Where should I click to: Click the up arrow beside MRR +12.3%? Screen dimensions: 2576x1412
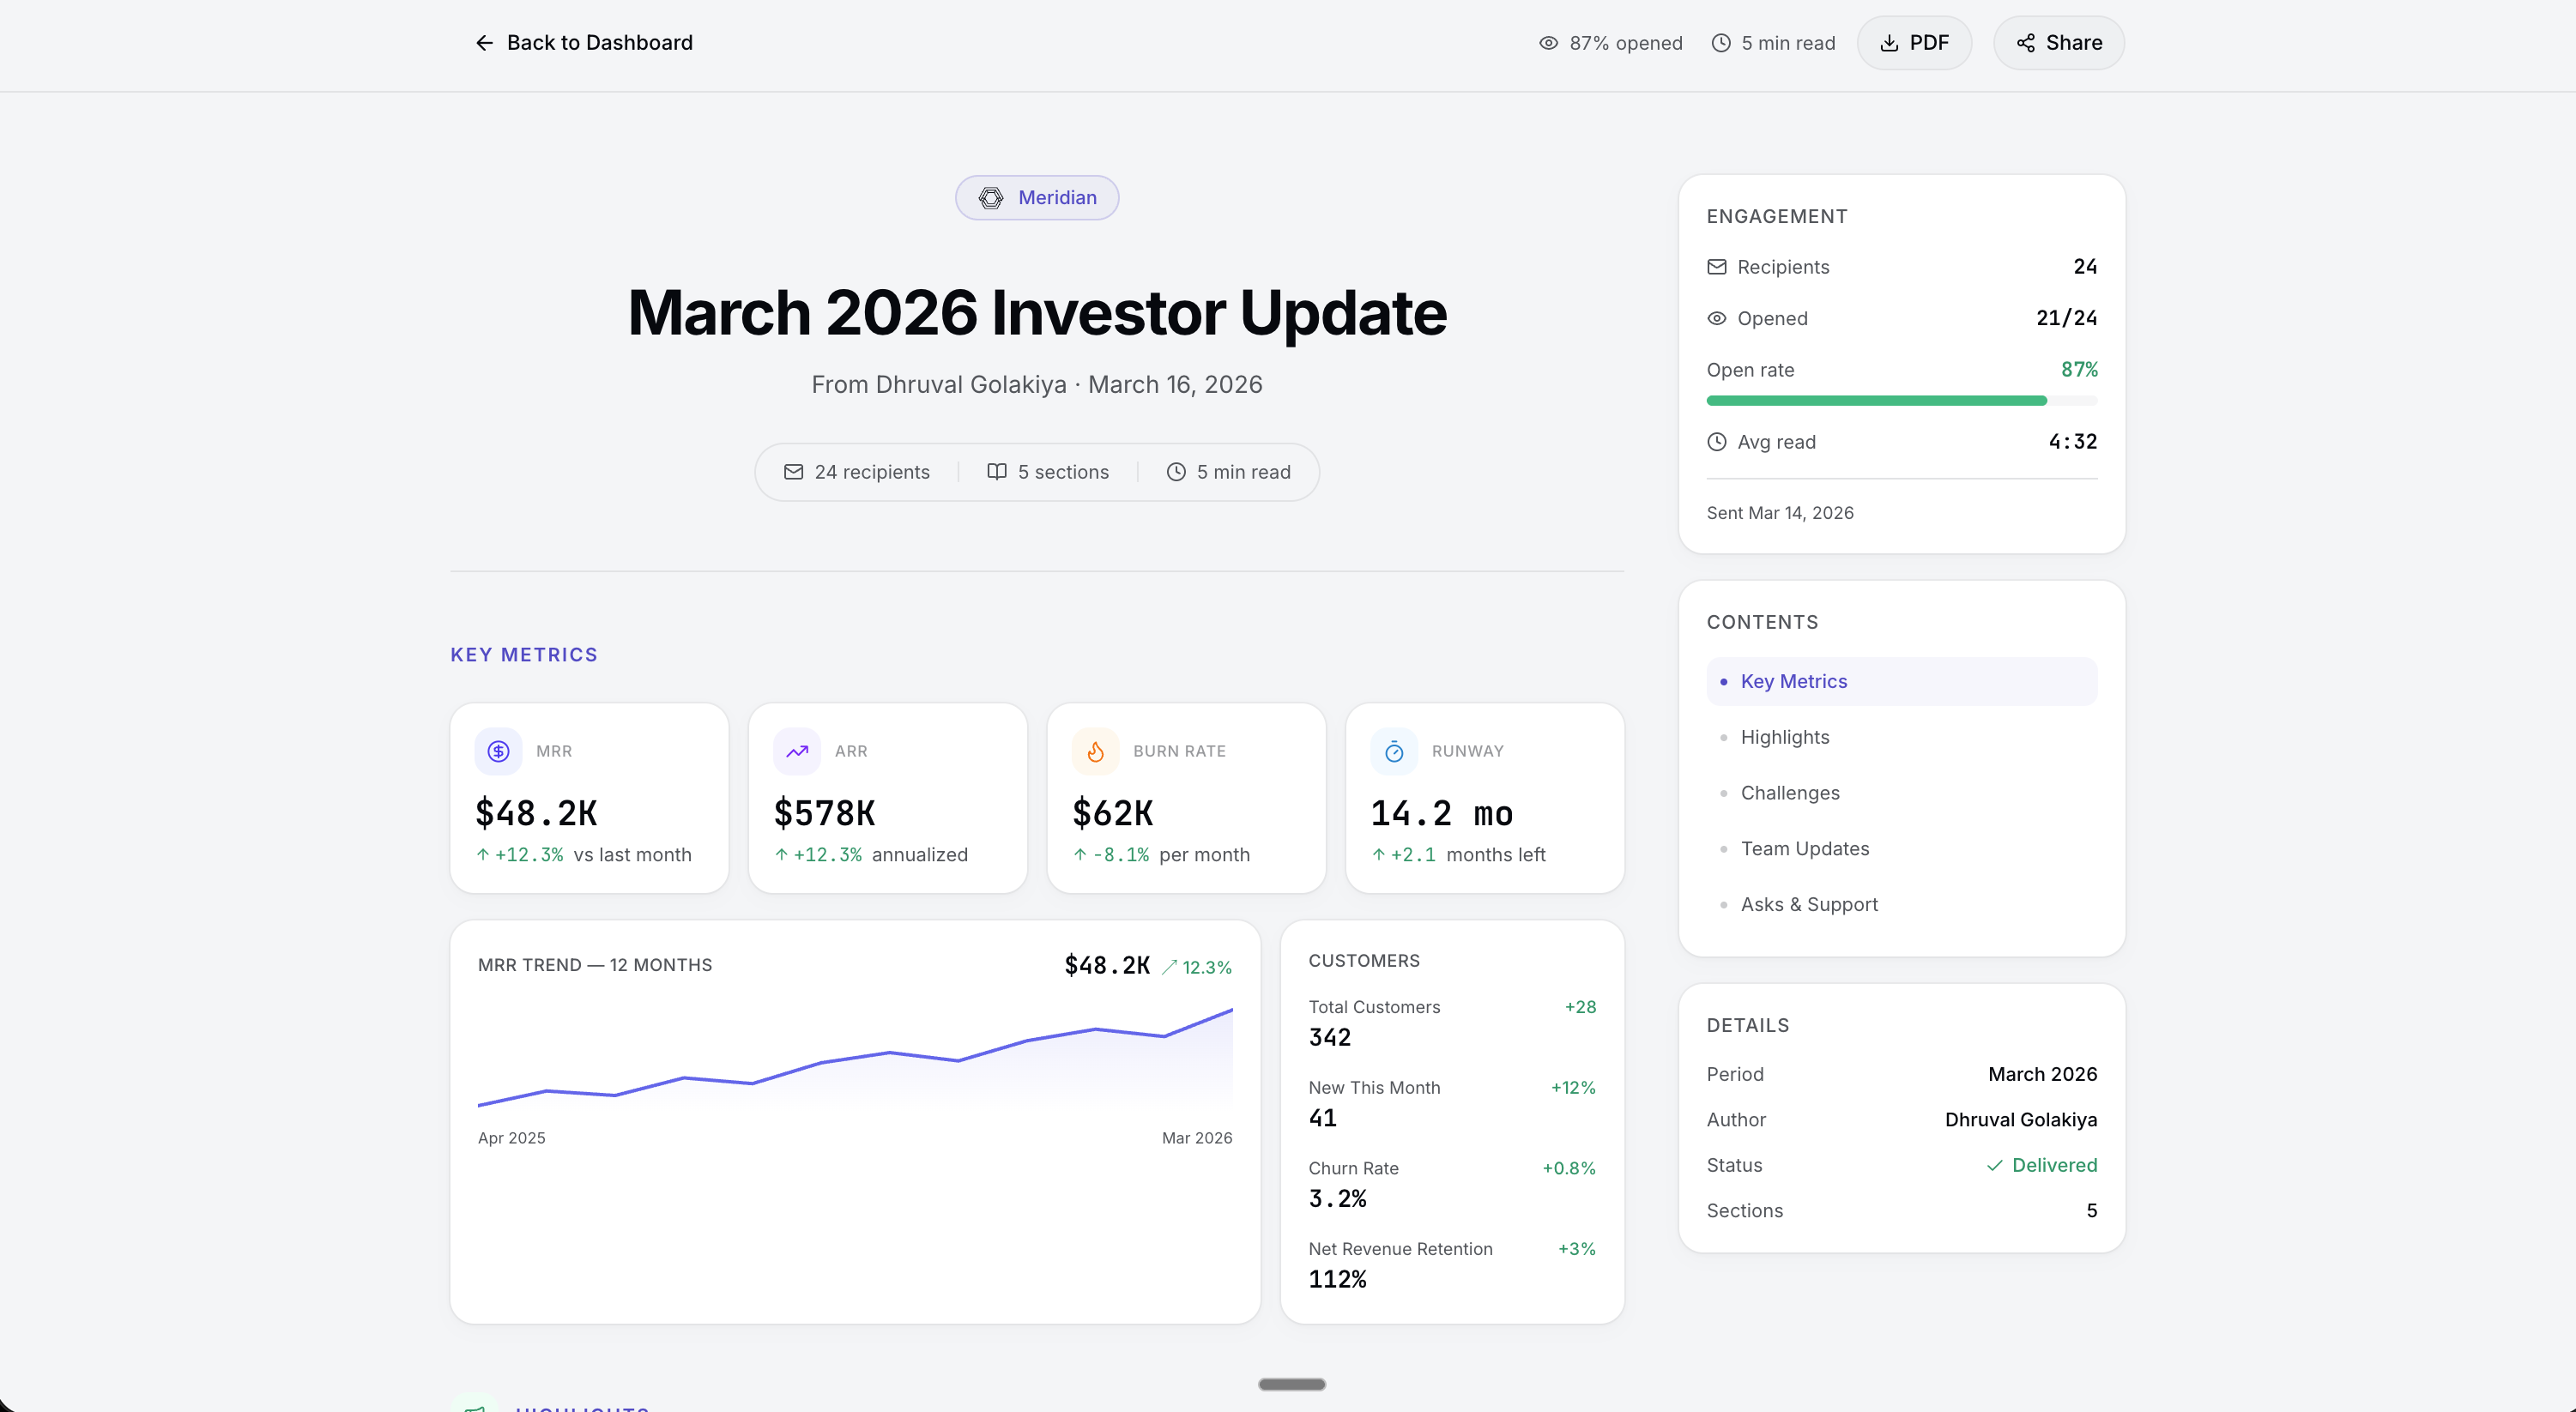tap(483, 855)
